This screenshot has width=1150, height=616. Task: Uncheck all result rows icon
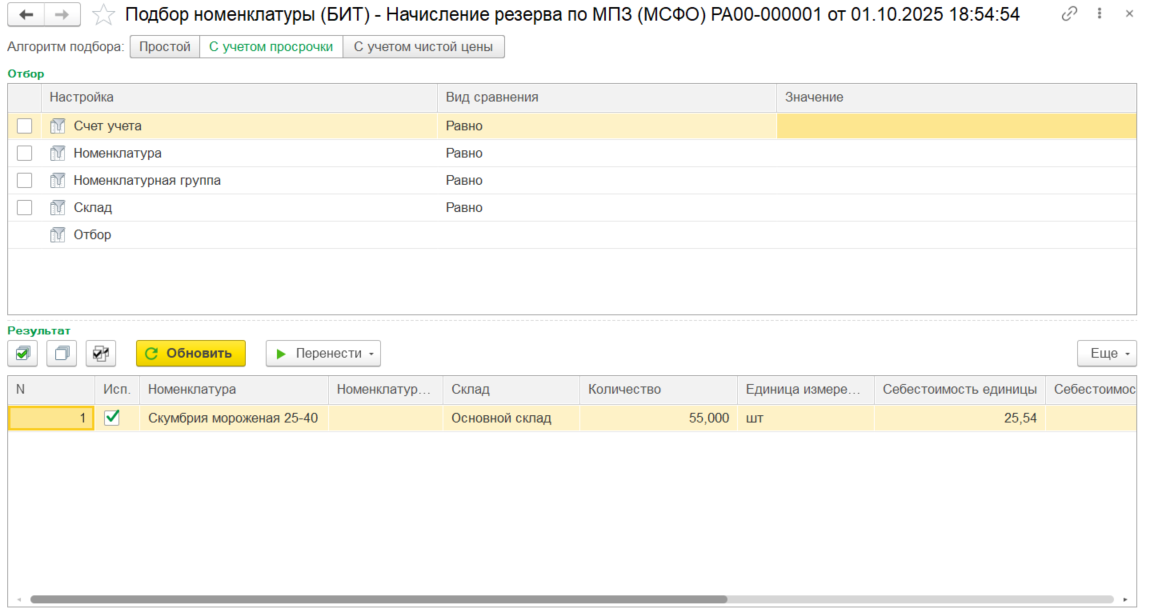[61, 353]
